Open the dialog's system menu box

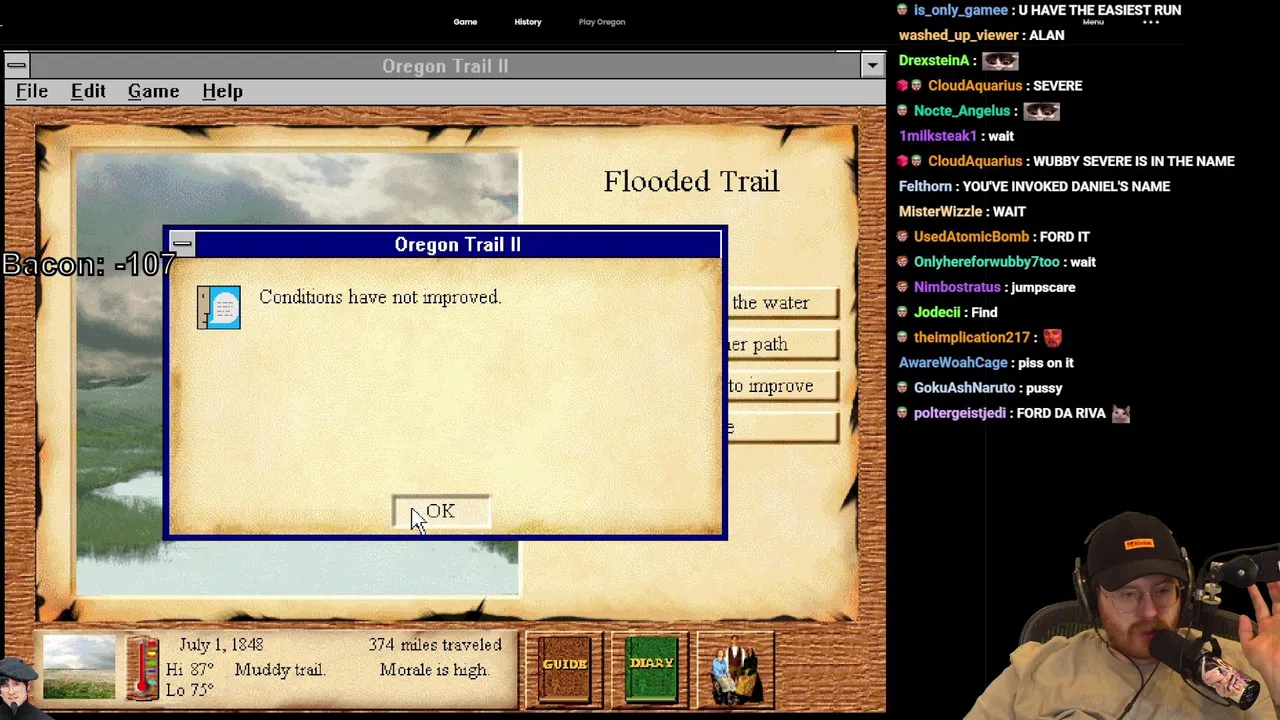[182, 244]
